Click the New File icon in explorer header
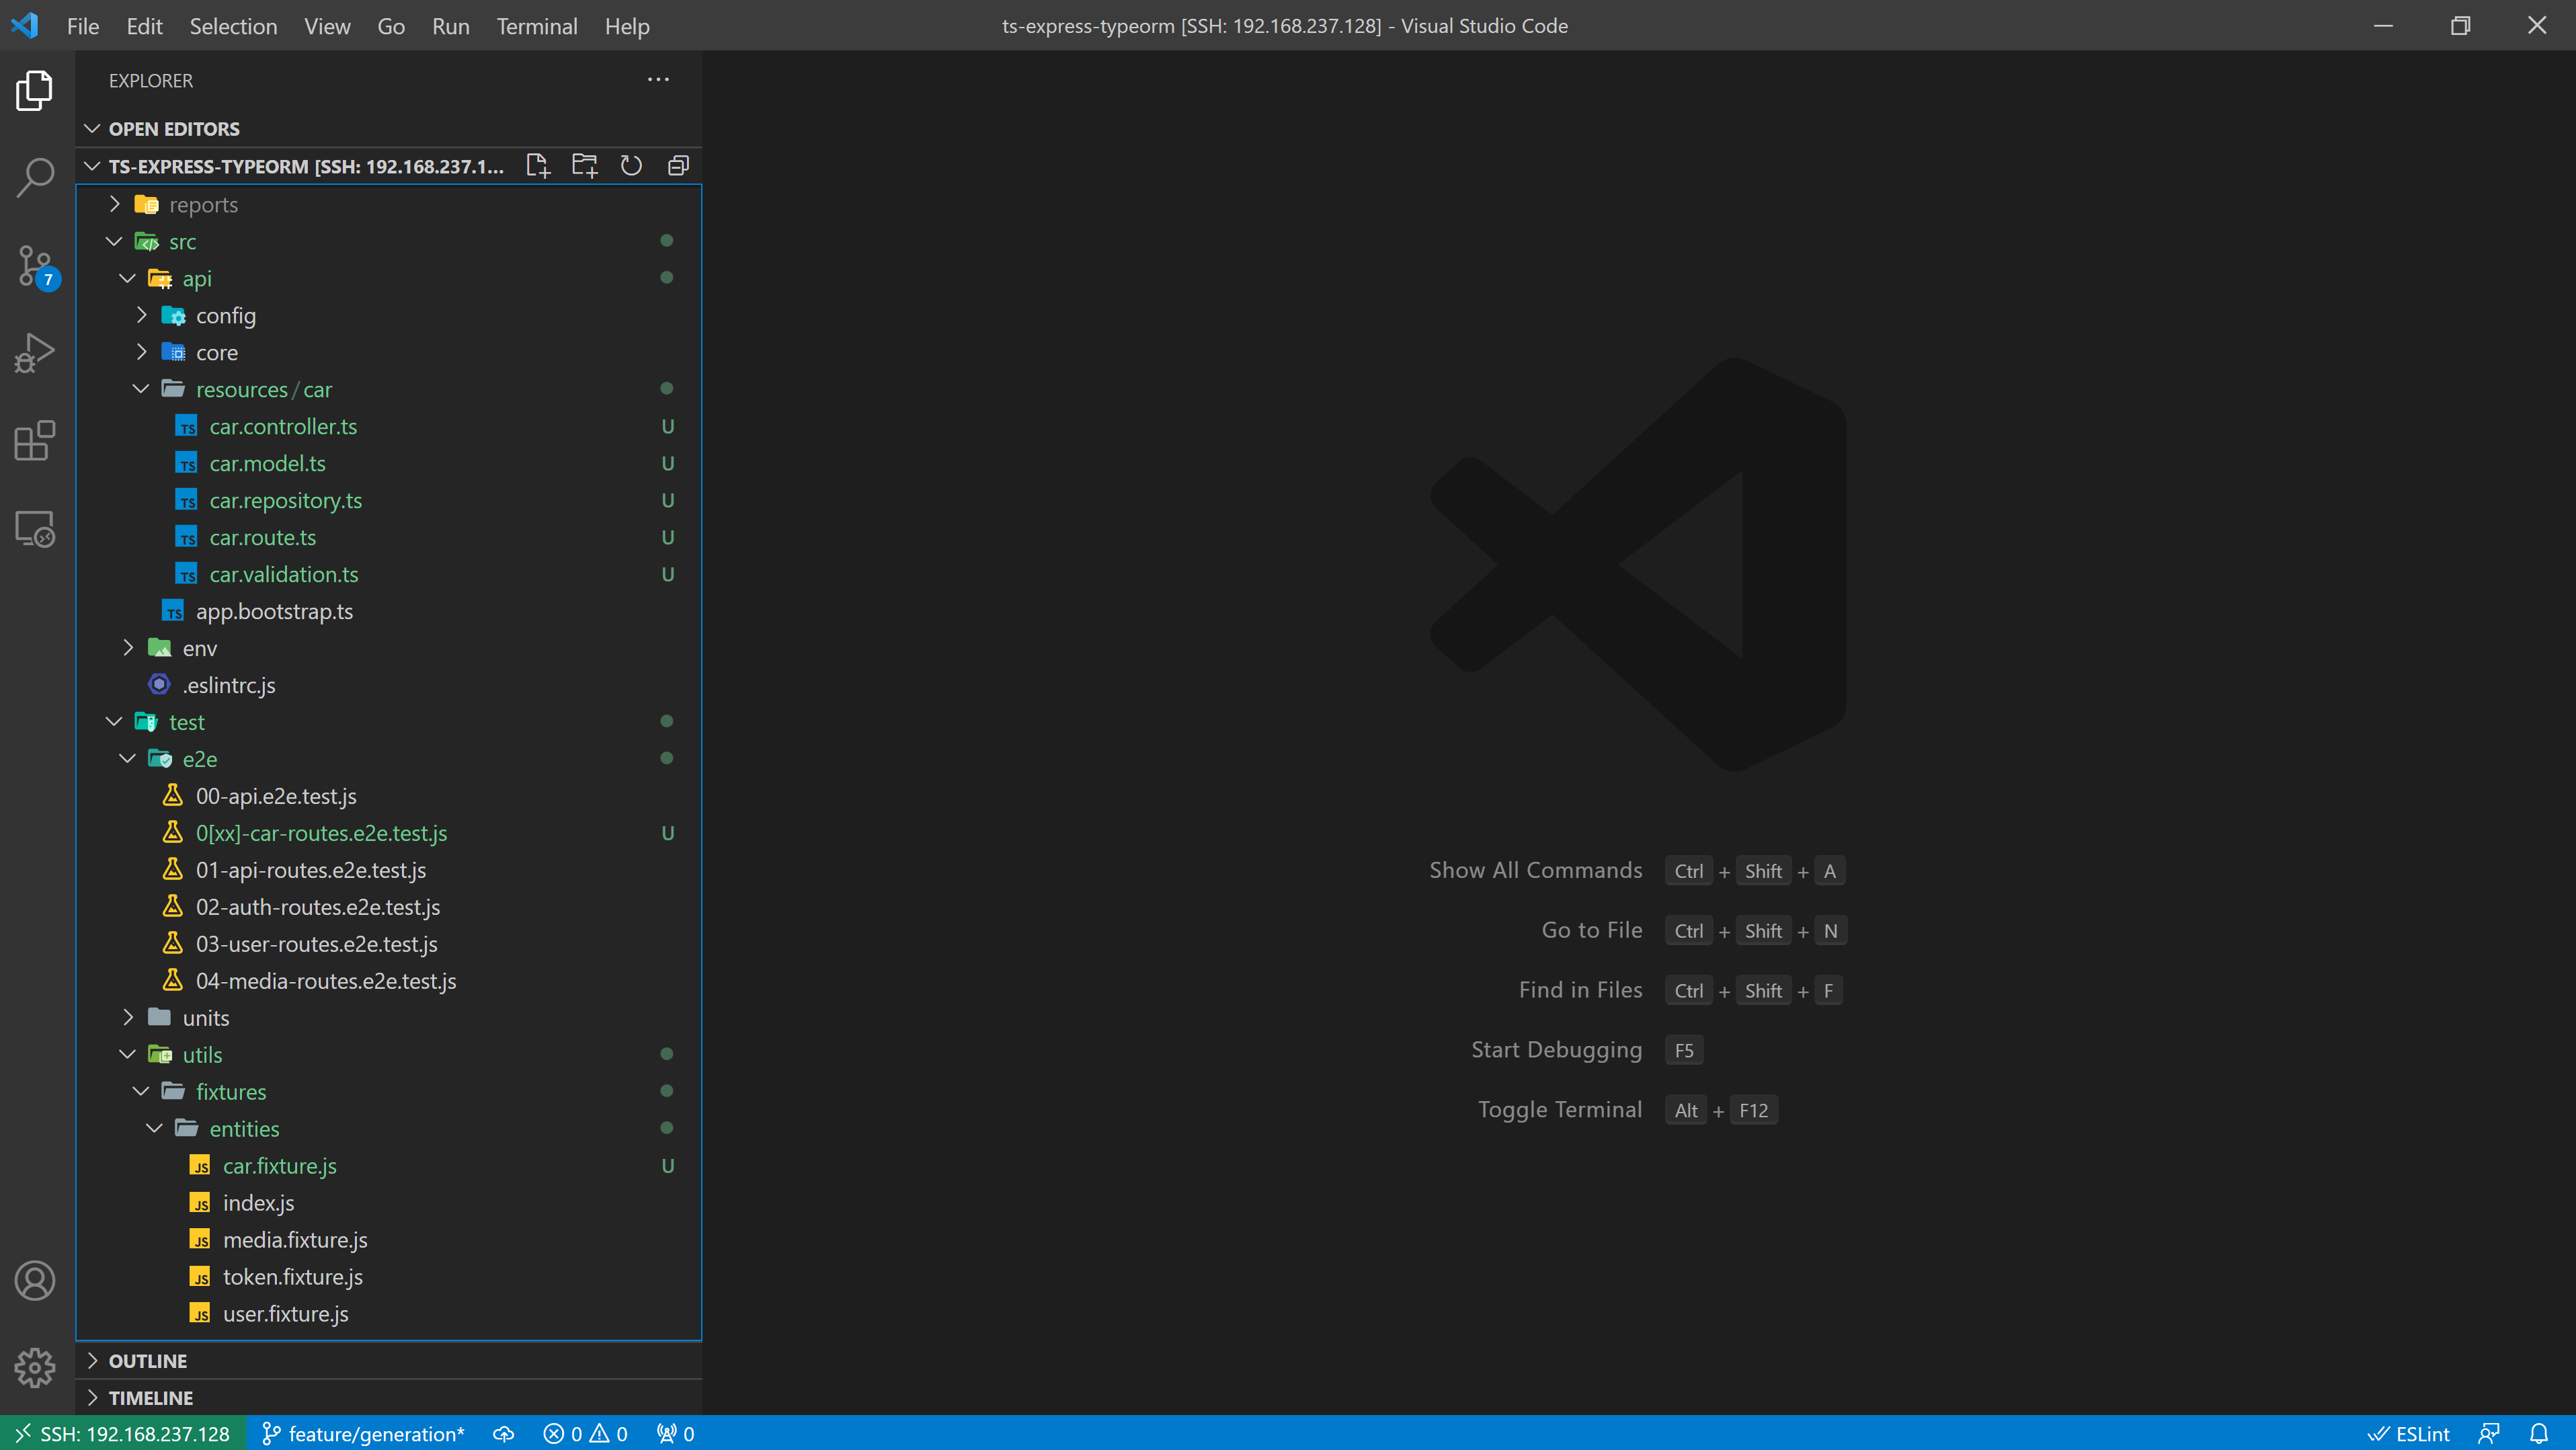The image size is (2576, 1450). tap(538, 166)
